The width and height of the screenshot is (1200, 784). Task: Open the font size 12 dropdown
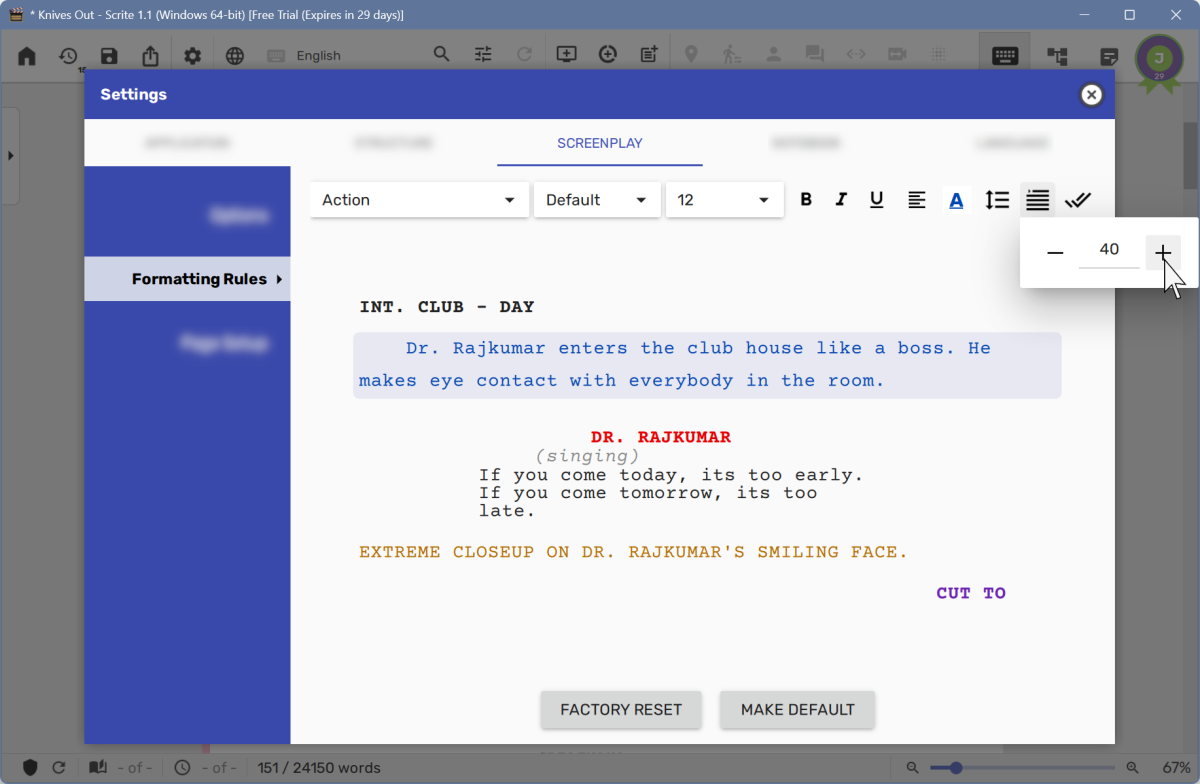(x=724, y=199)
